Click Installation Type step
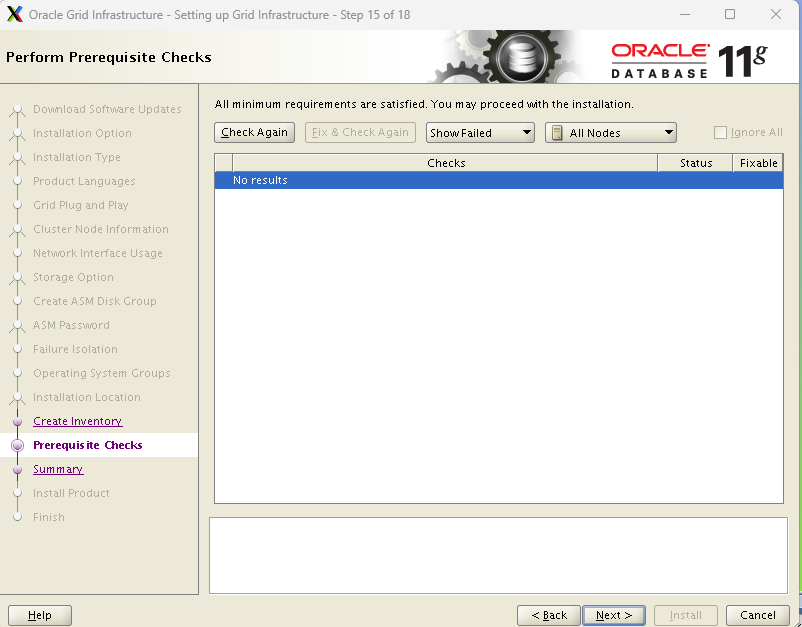The image size is (802, 627). point(77,157)
